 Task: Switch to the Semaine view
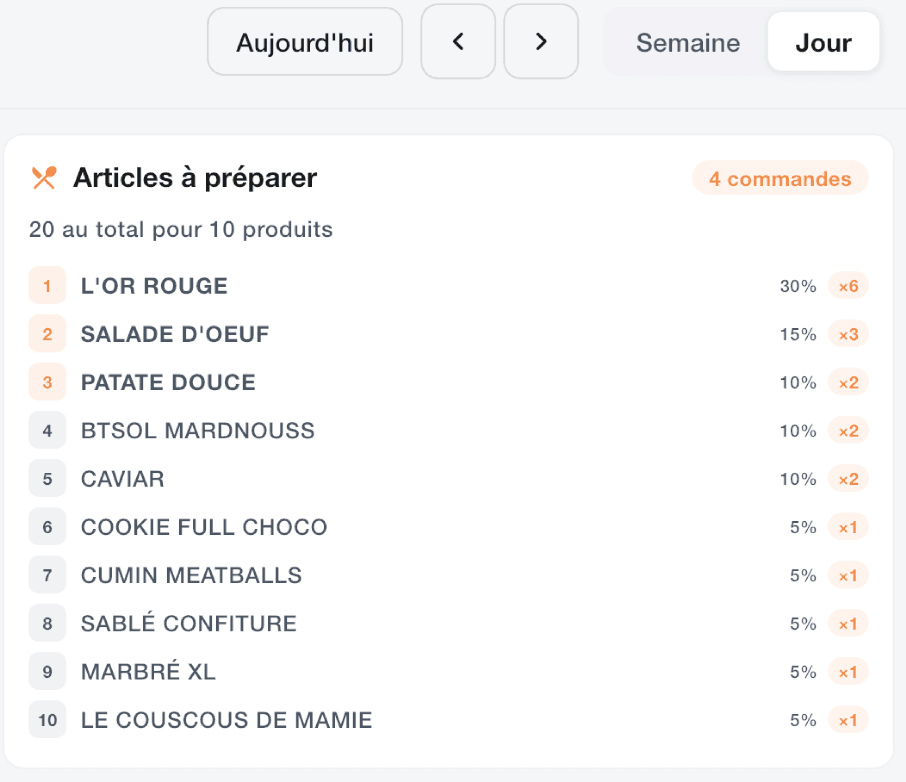(688, 43)
